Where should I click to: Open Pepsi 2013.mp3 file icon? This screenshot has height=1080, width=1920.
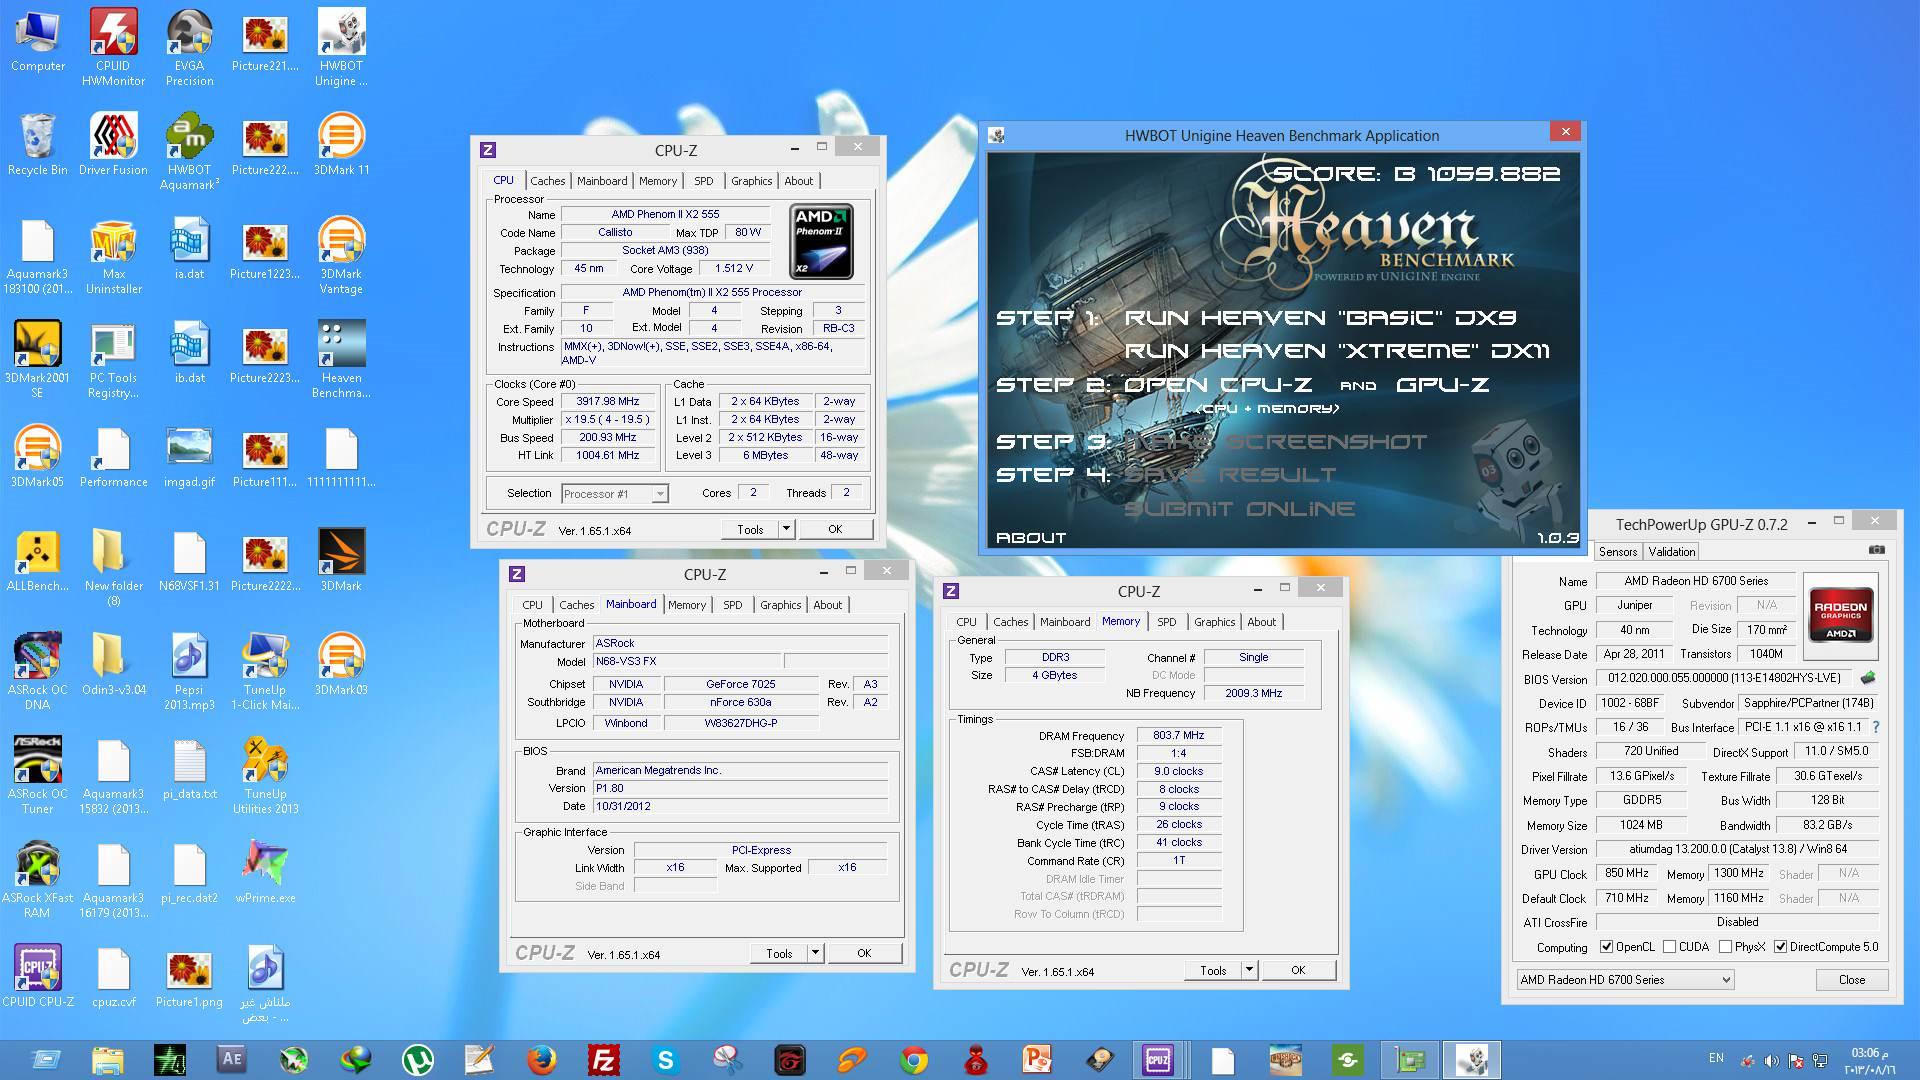[x=189, y=671]
